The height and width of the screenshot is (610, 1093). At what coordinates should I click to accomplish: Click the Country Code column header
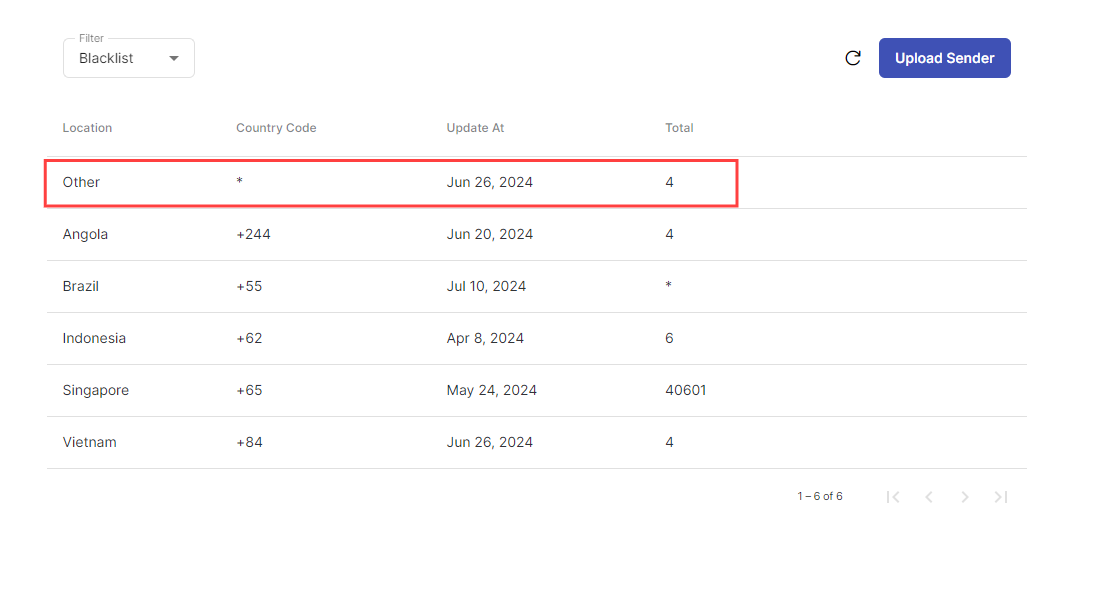click(x=276, y=128)
